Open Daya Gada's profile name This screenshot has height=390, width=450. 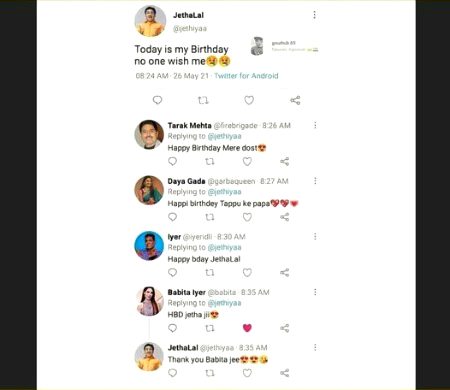pyautogui.click(x=186, y=181)
